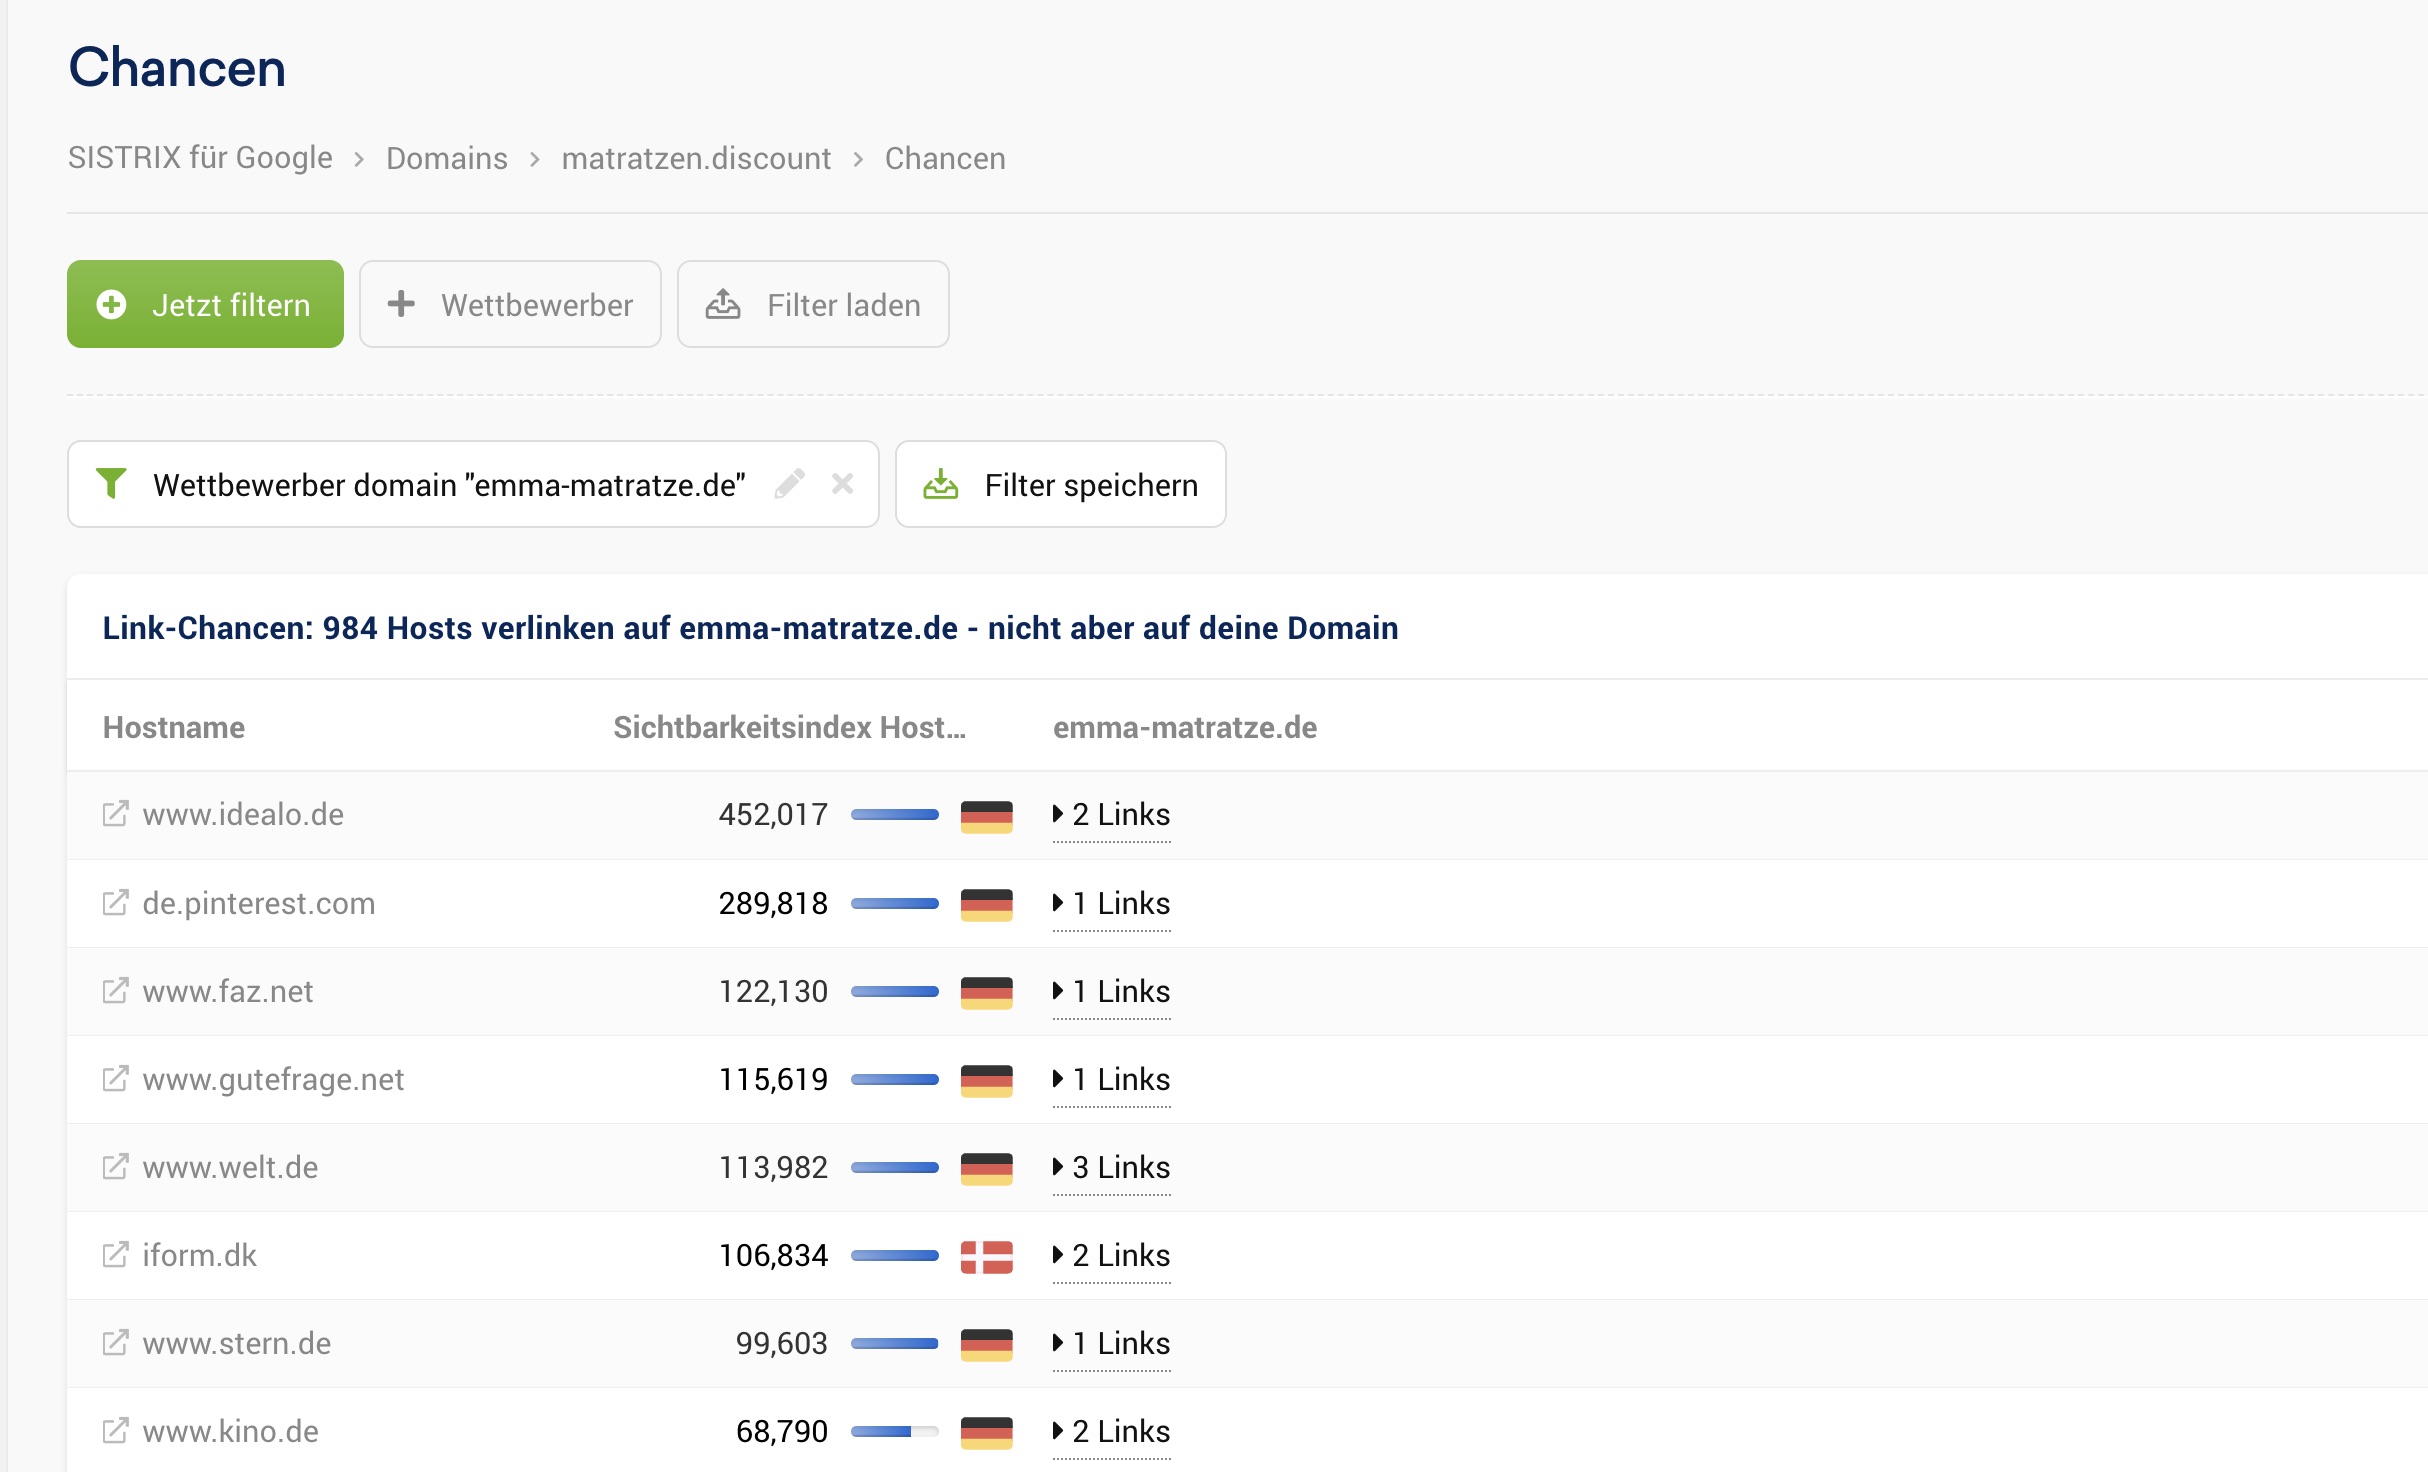Click the value 289,818
This screenshot has width=2428, height=1472.
(x=773, y=903)
